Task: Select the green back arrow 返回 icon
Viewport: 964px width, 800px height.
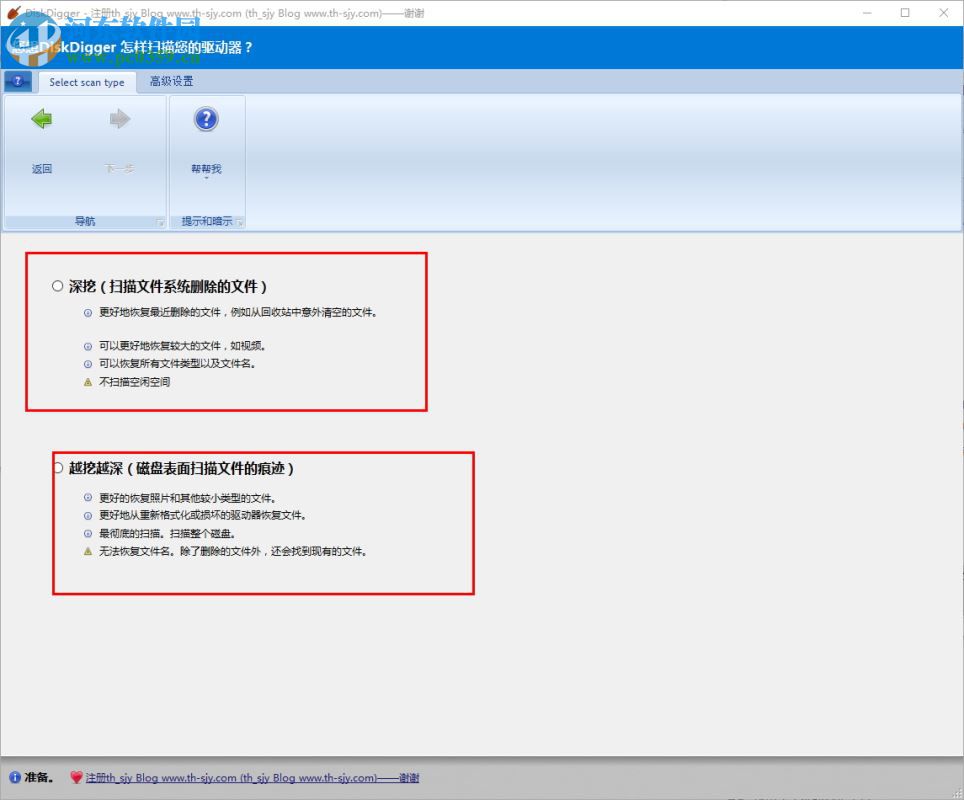Action: (x=40, y=119)
